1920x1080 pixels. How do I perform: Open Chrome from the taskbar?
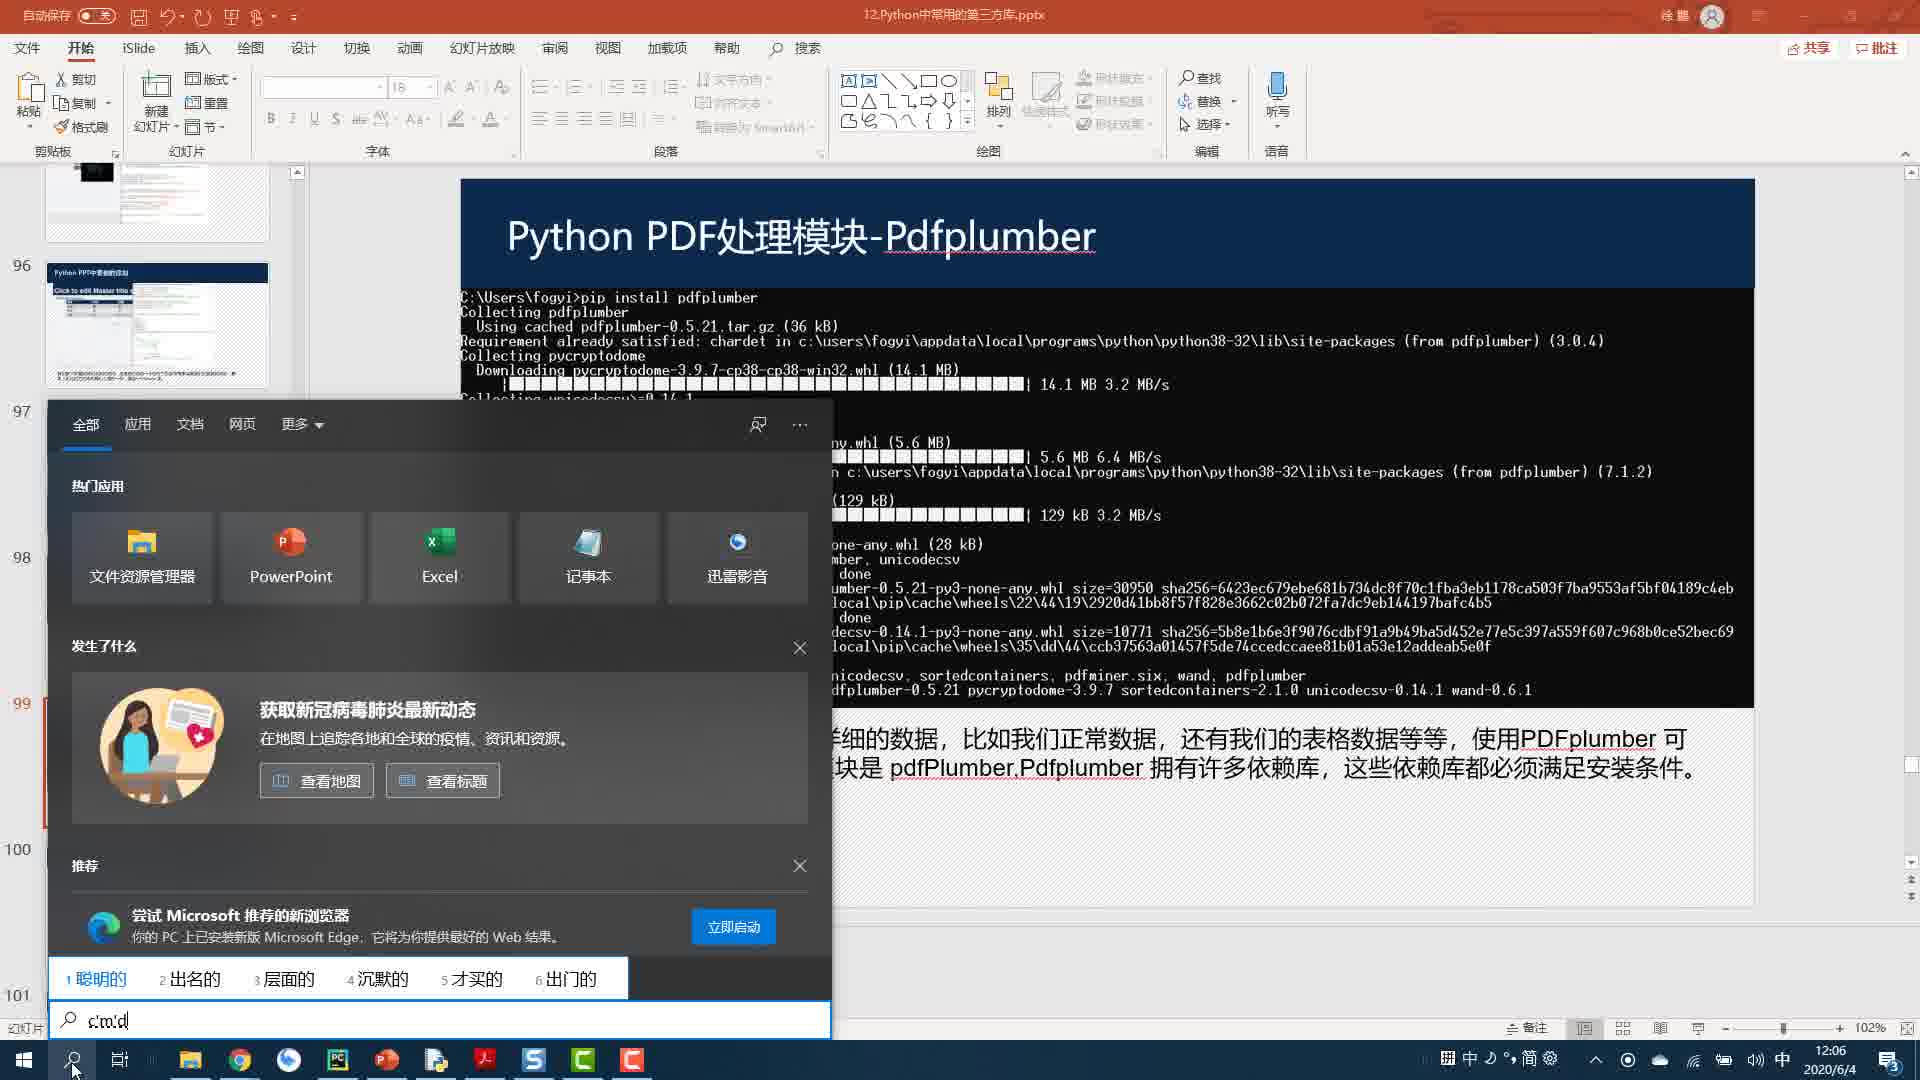click(x=240, y=1060)
